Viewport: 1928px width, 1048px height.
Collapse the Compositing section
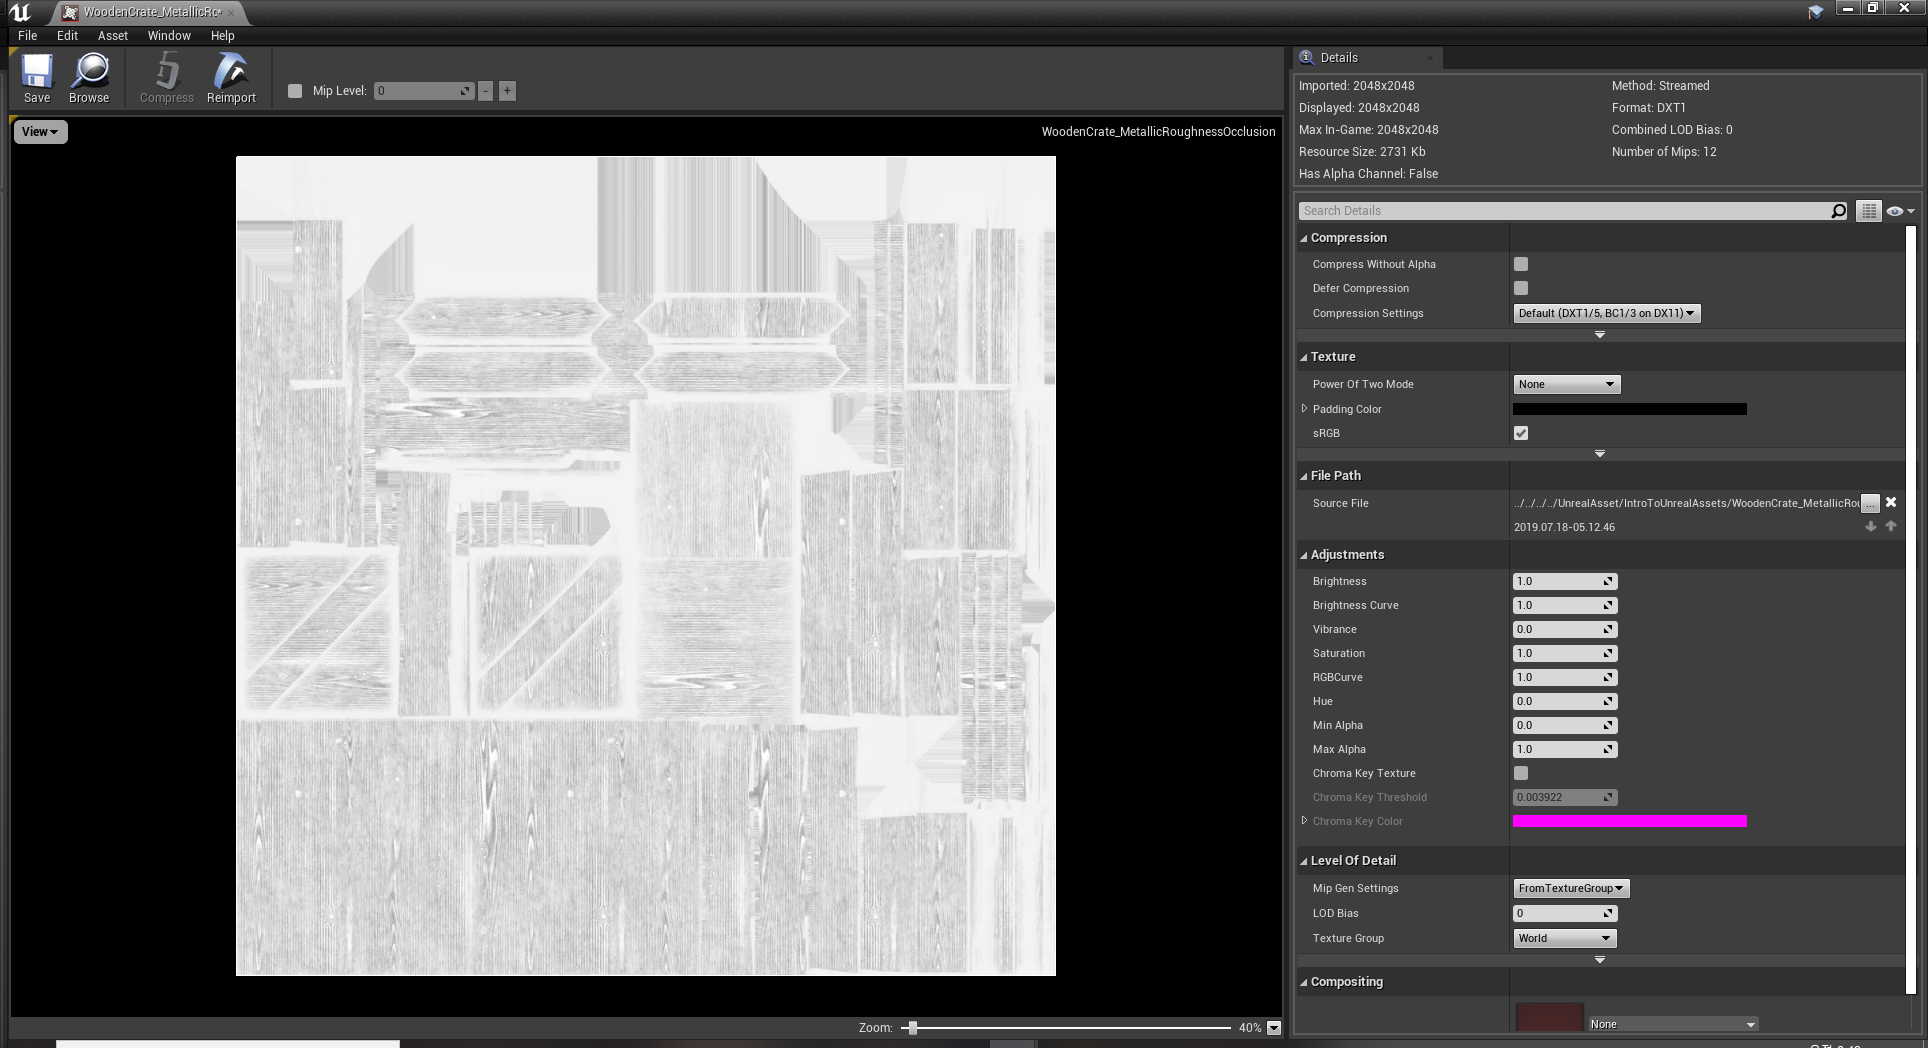point(1304,982)
